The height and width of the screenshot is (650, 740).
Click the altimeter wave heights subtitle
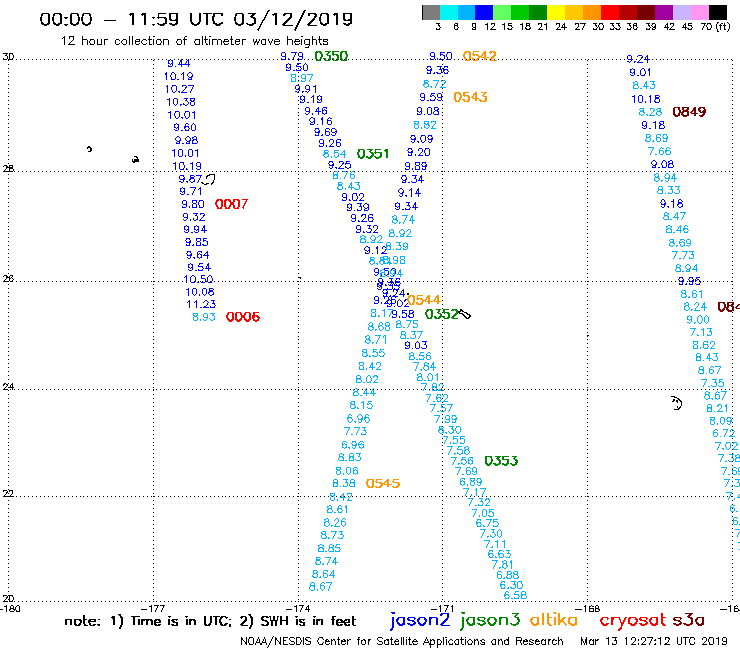194,42
